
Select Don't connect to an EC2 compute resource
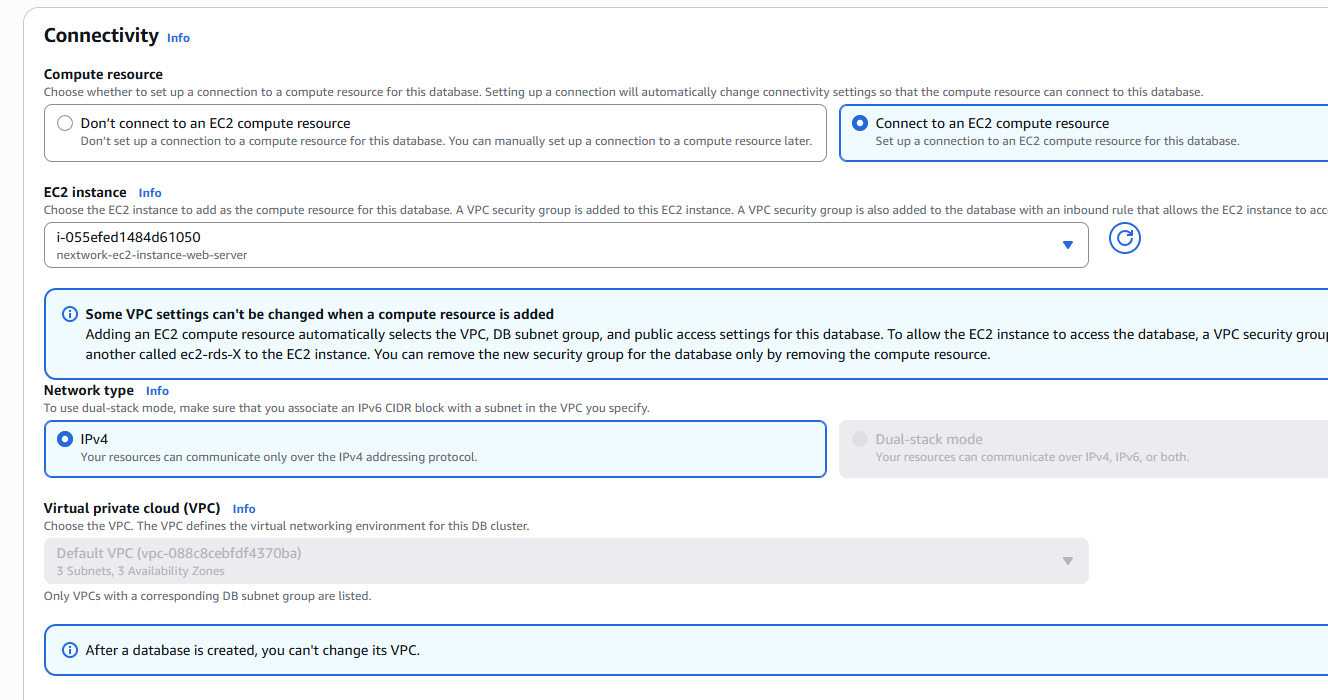(65, 123)
